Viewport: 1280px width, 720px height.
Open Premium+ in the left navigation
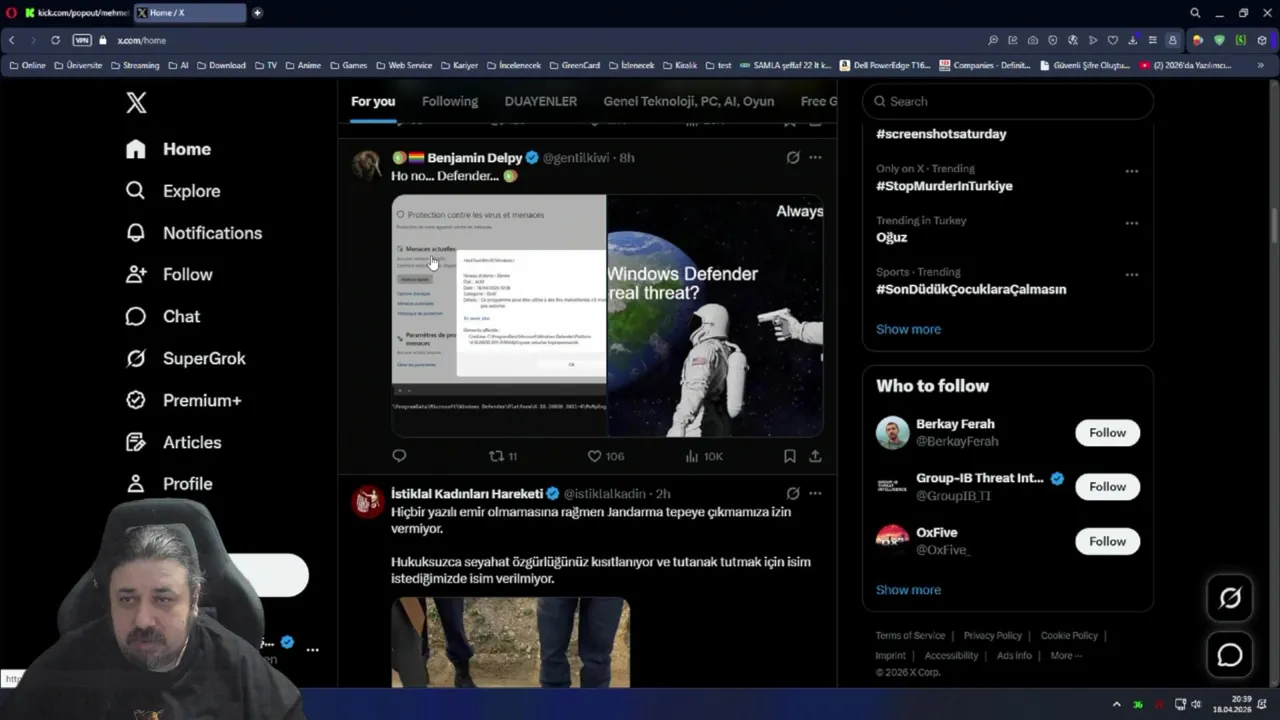click(x=183, y=400)
